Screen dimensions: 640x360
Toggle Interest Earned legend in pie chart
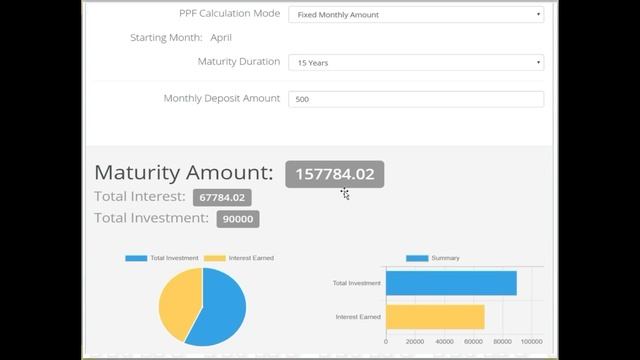(239, 258)
